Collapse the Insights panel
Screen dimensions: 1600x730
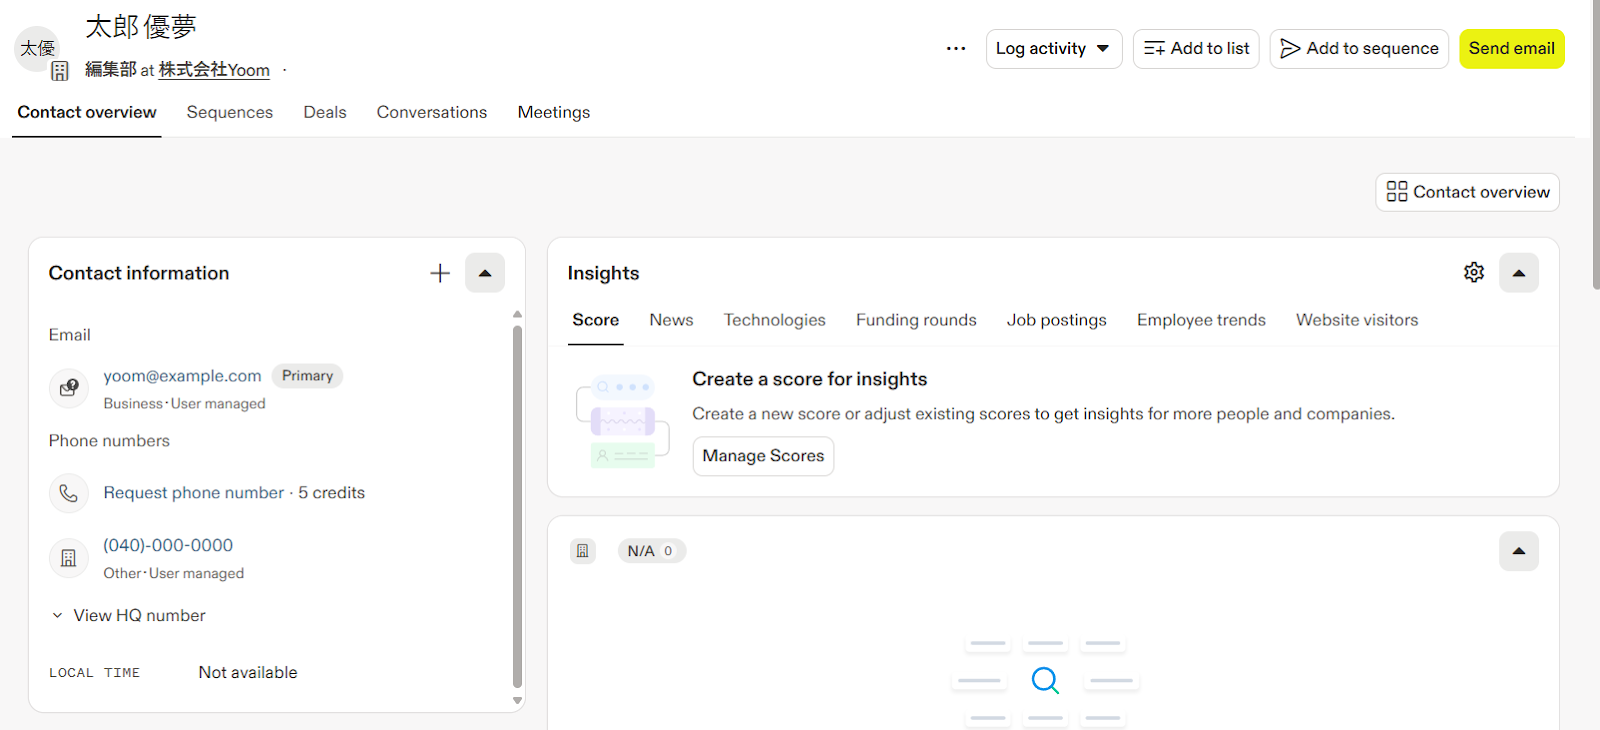click(x=1518, y=273)
